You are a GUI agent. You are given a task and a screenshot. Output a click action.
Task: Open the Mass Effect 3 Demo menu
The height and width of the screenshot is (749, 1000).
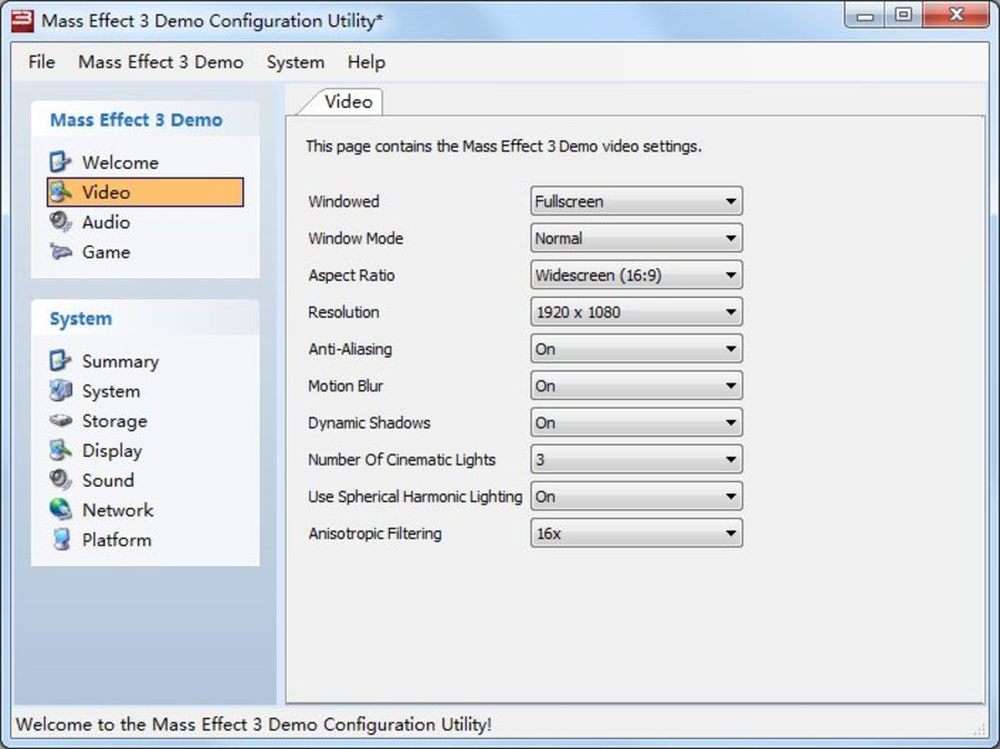tap(161, 62)
